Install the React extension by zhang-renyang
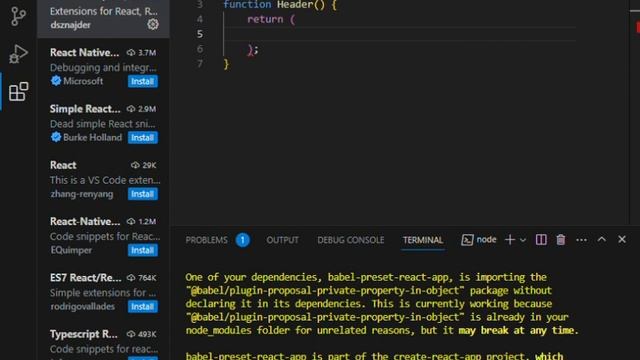640x360 pixels. 142,194
